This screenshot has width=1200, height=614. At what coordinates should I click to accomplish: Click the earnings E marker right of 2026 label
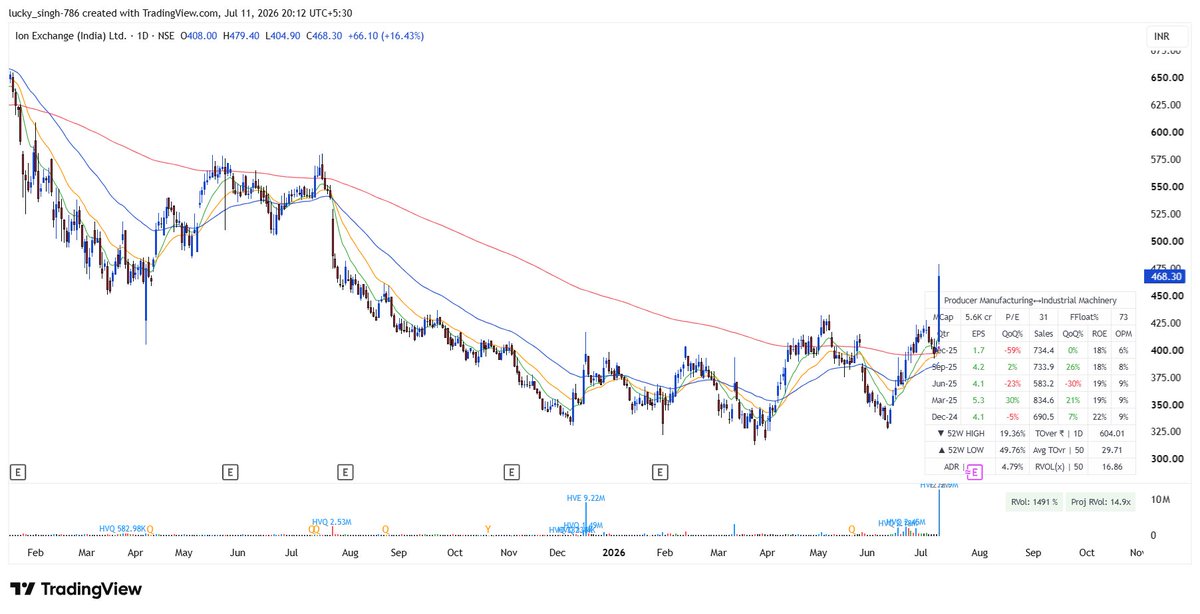coord(660,470)
